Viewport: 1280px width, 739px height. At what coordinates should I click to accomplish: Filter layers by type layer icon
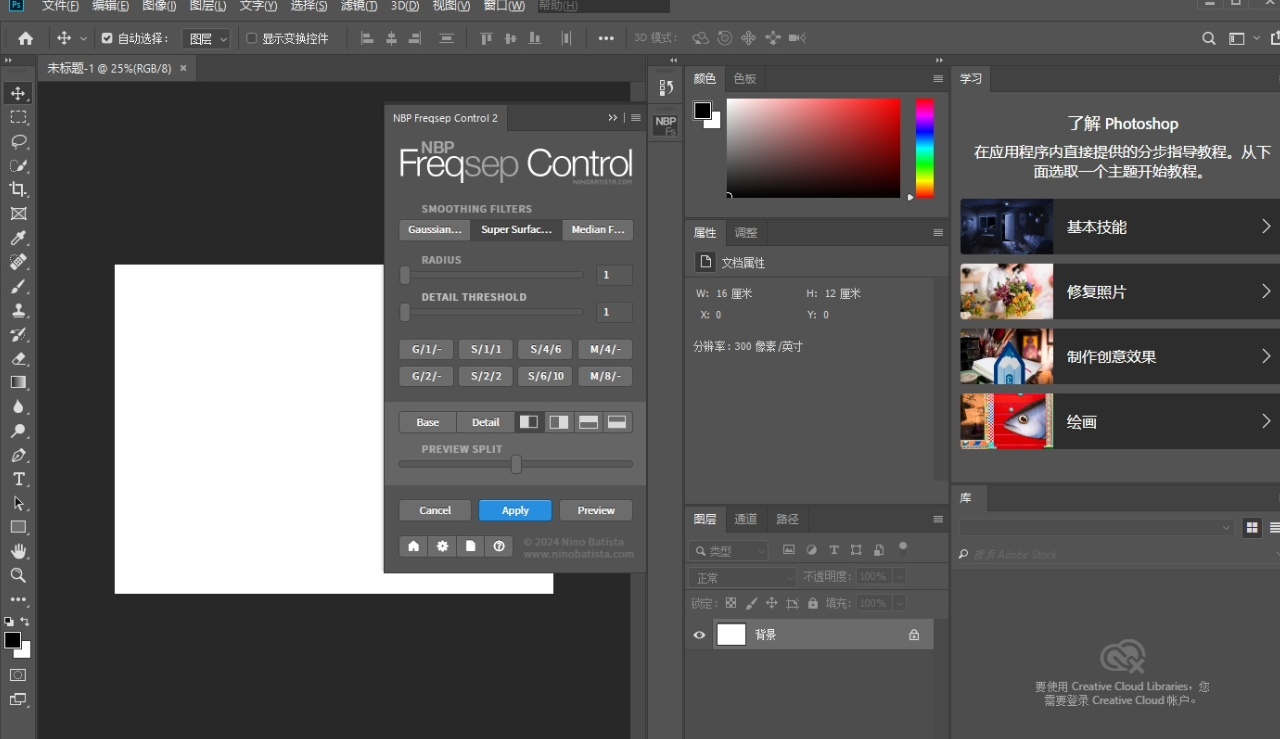coord(834,550)
